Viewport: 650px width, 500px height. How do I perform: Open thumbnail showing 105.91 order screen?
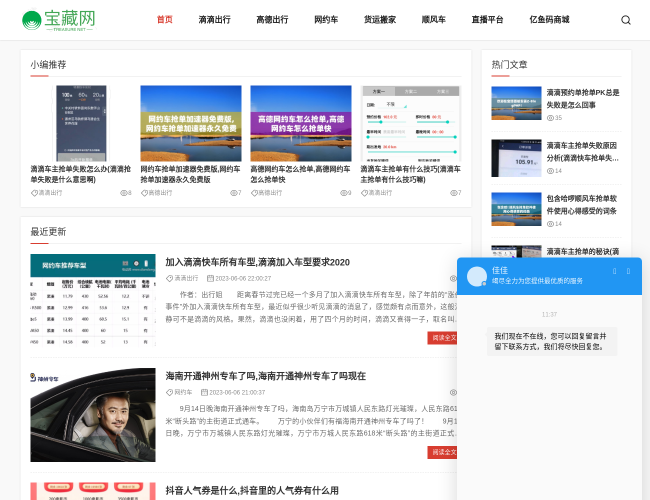516,158
